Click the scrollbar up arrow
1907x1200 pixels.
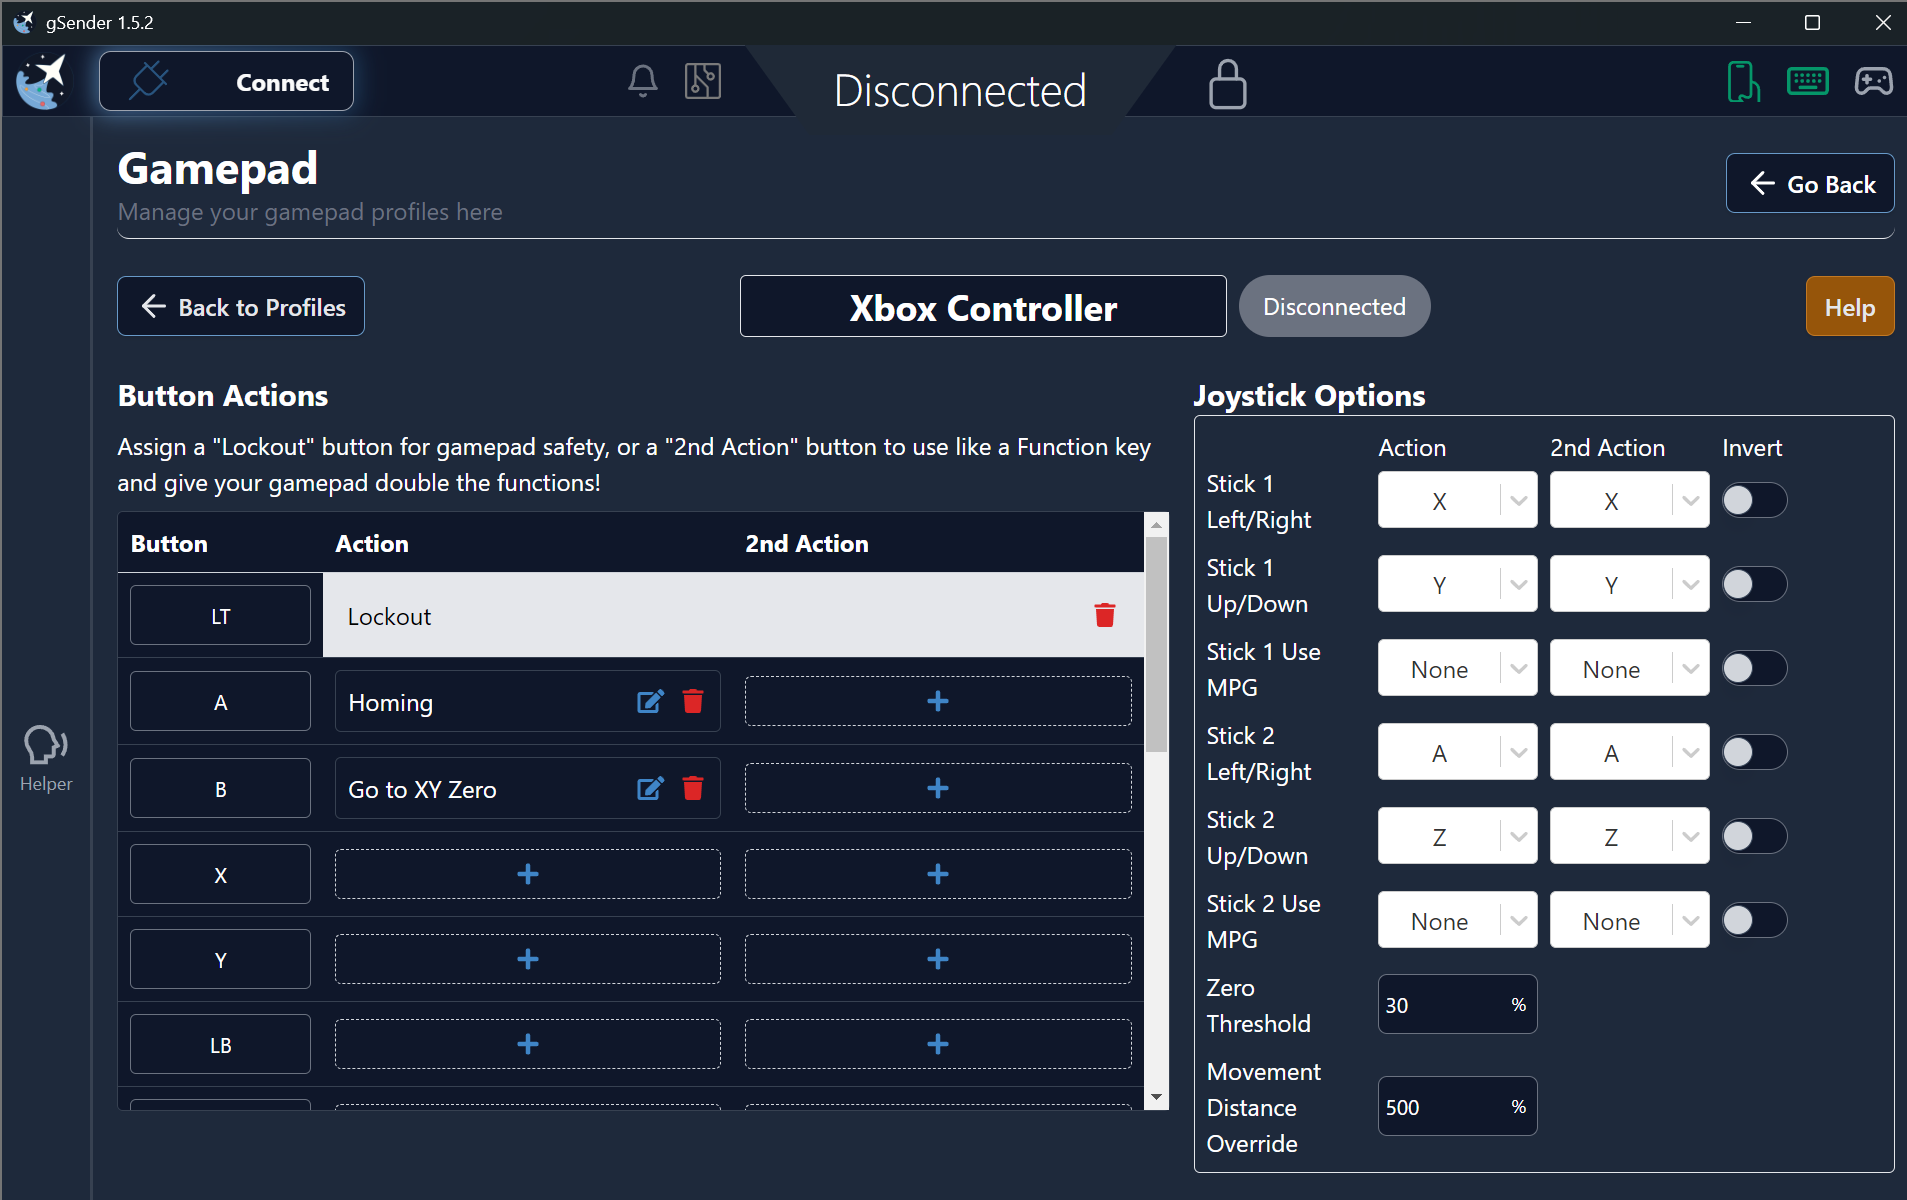(1156, 524)
